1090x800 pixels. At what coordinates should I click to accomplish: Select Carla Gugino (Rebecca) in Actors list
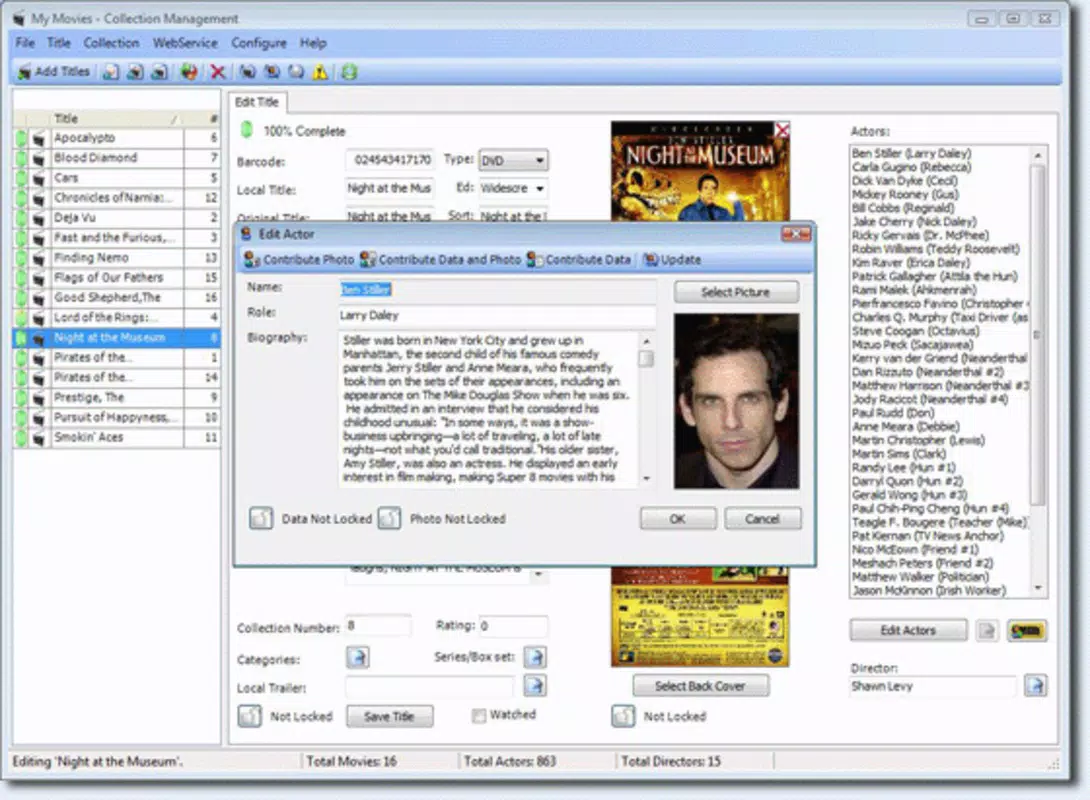(x=911, y=167)
